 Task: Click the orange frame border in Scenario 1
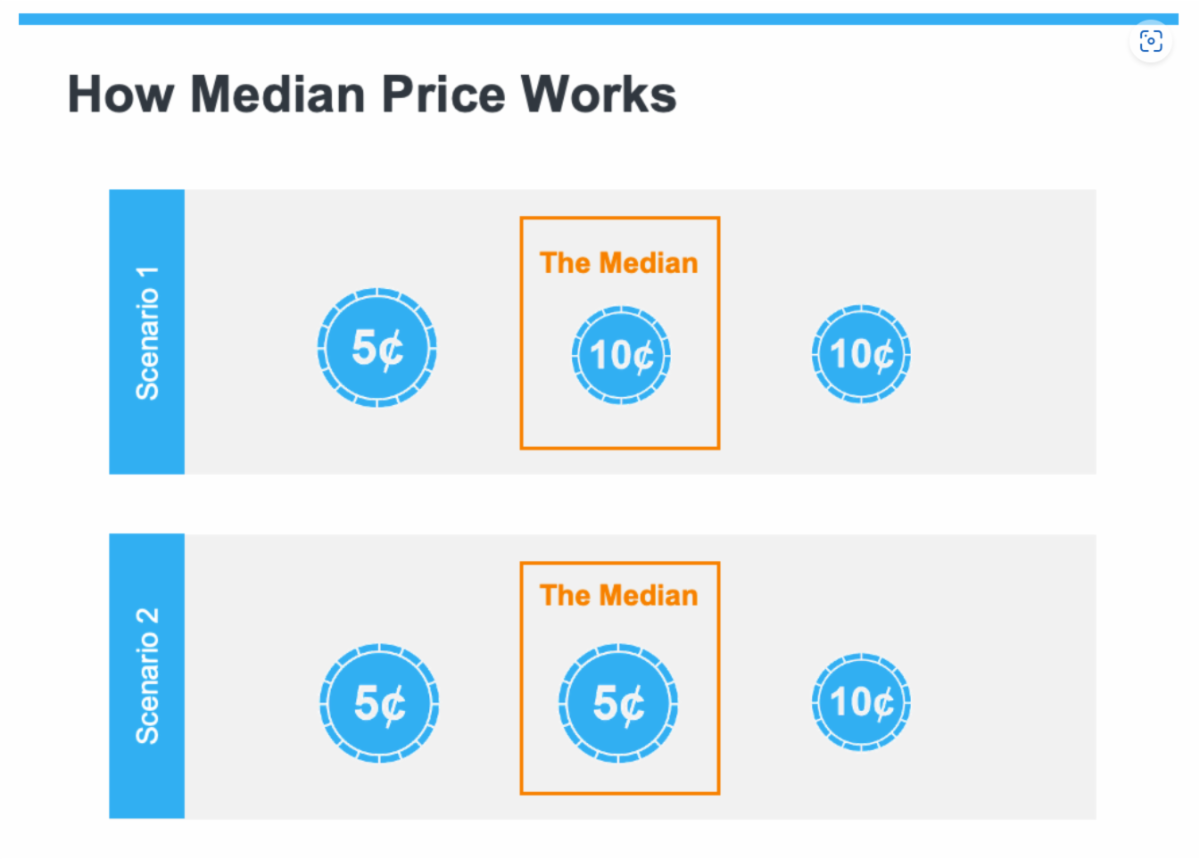point(521,333)
